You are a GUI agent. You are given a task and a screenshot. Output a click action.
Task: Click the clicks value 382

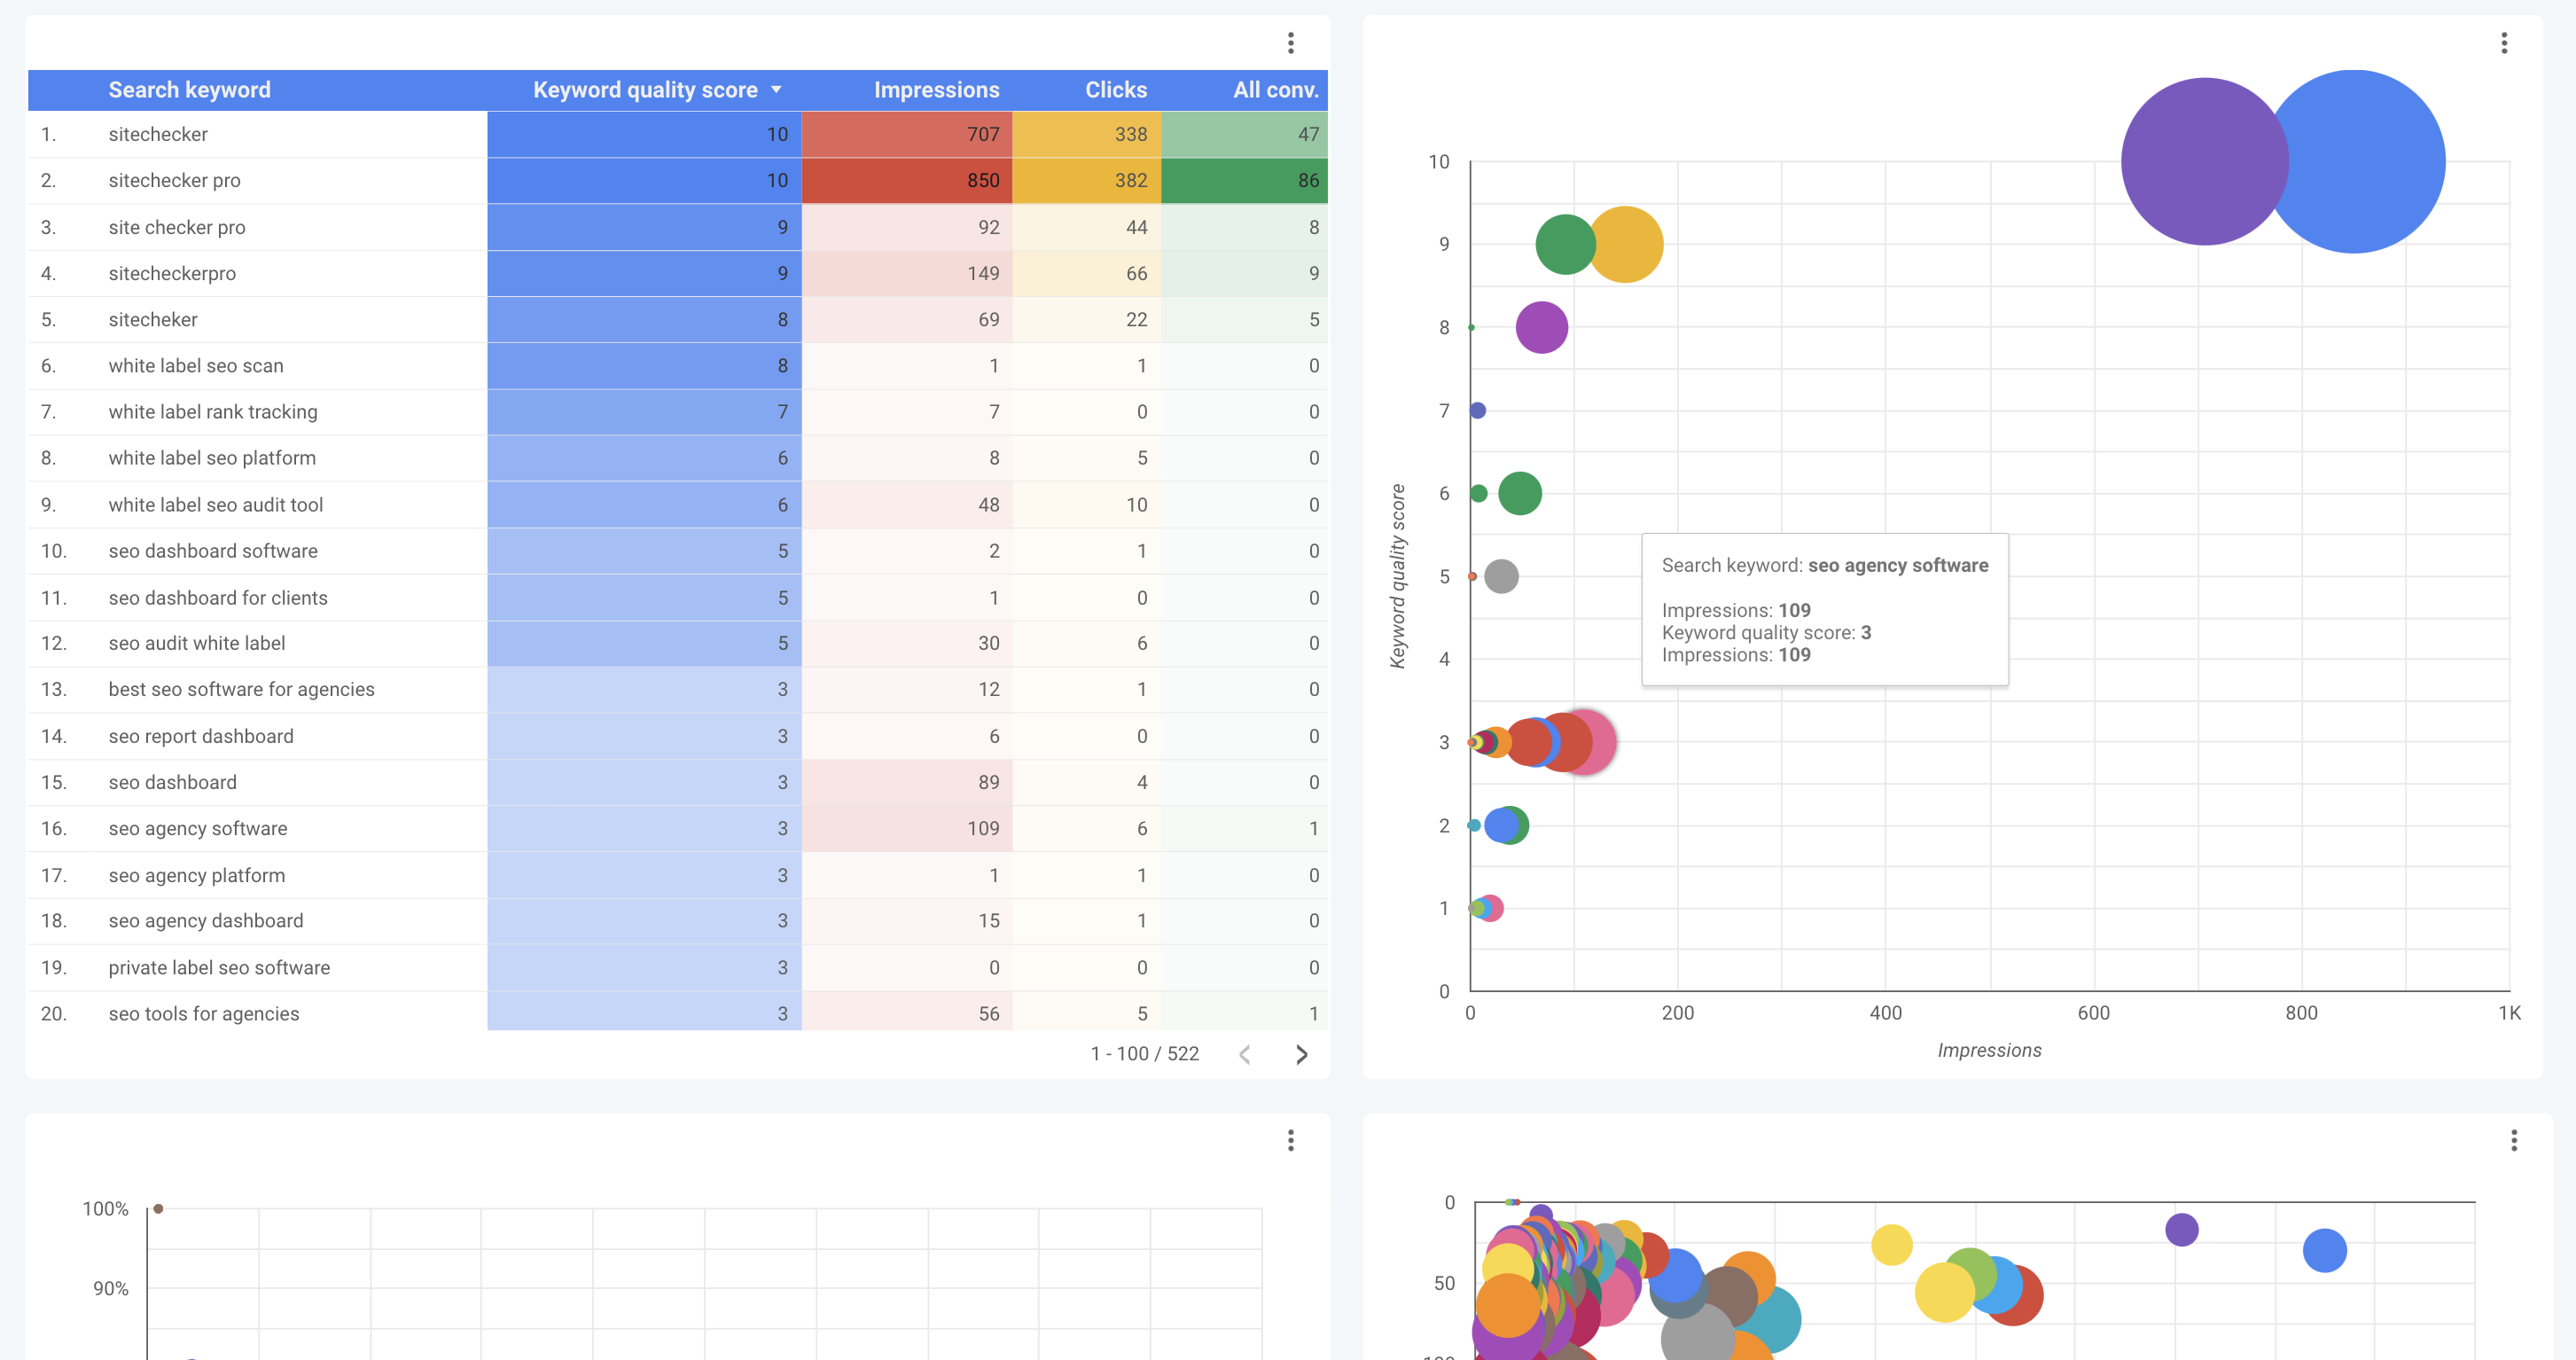1131,180
